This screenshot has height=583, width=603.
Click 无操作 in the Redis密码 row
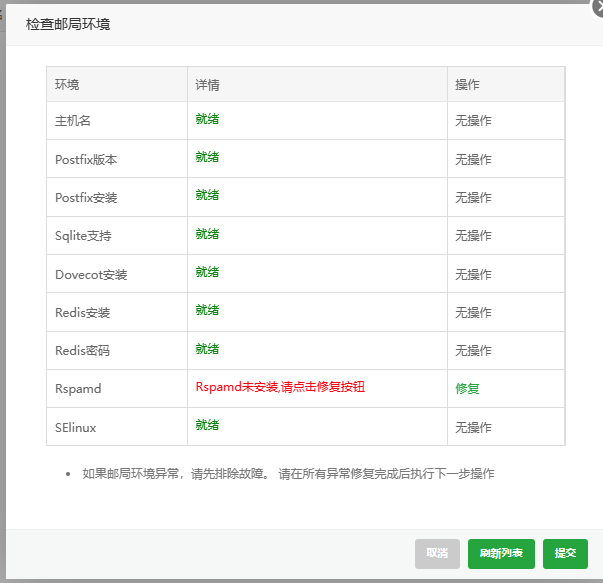pyautogui.click(x=473, y=350)
